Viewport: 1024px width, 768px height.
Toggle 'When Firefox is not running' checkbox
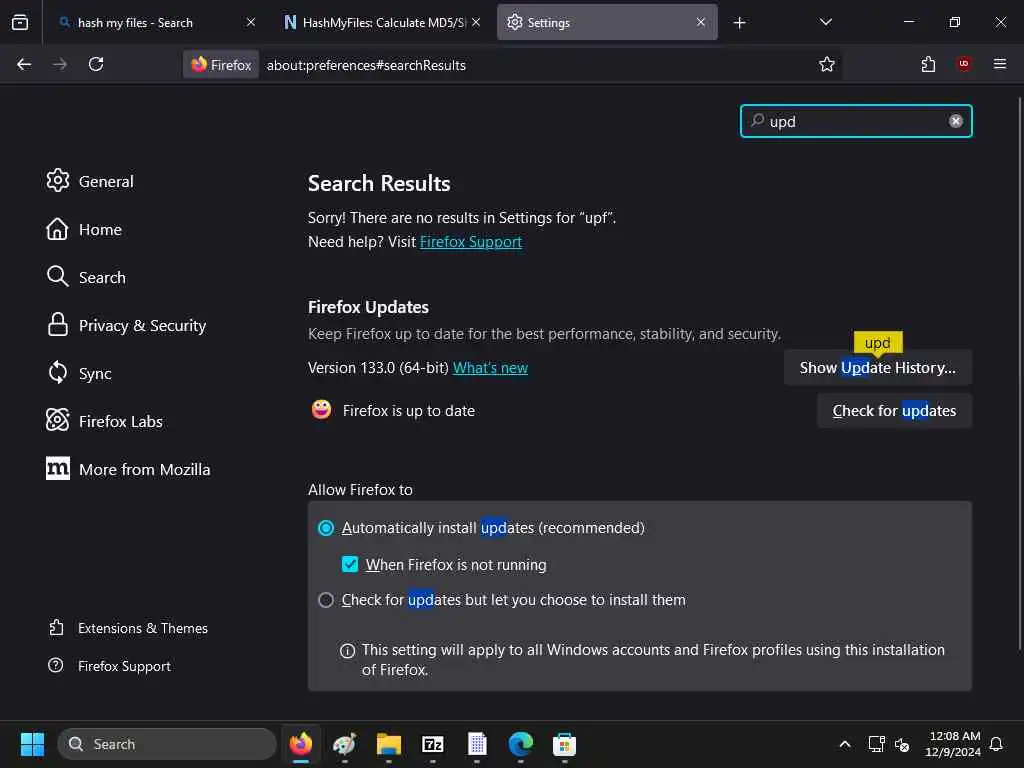350,564
